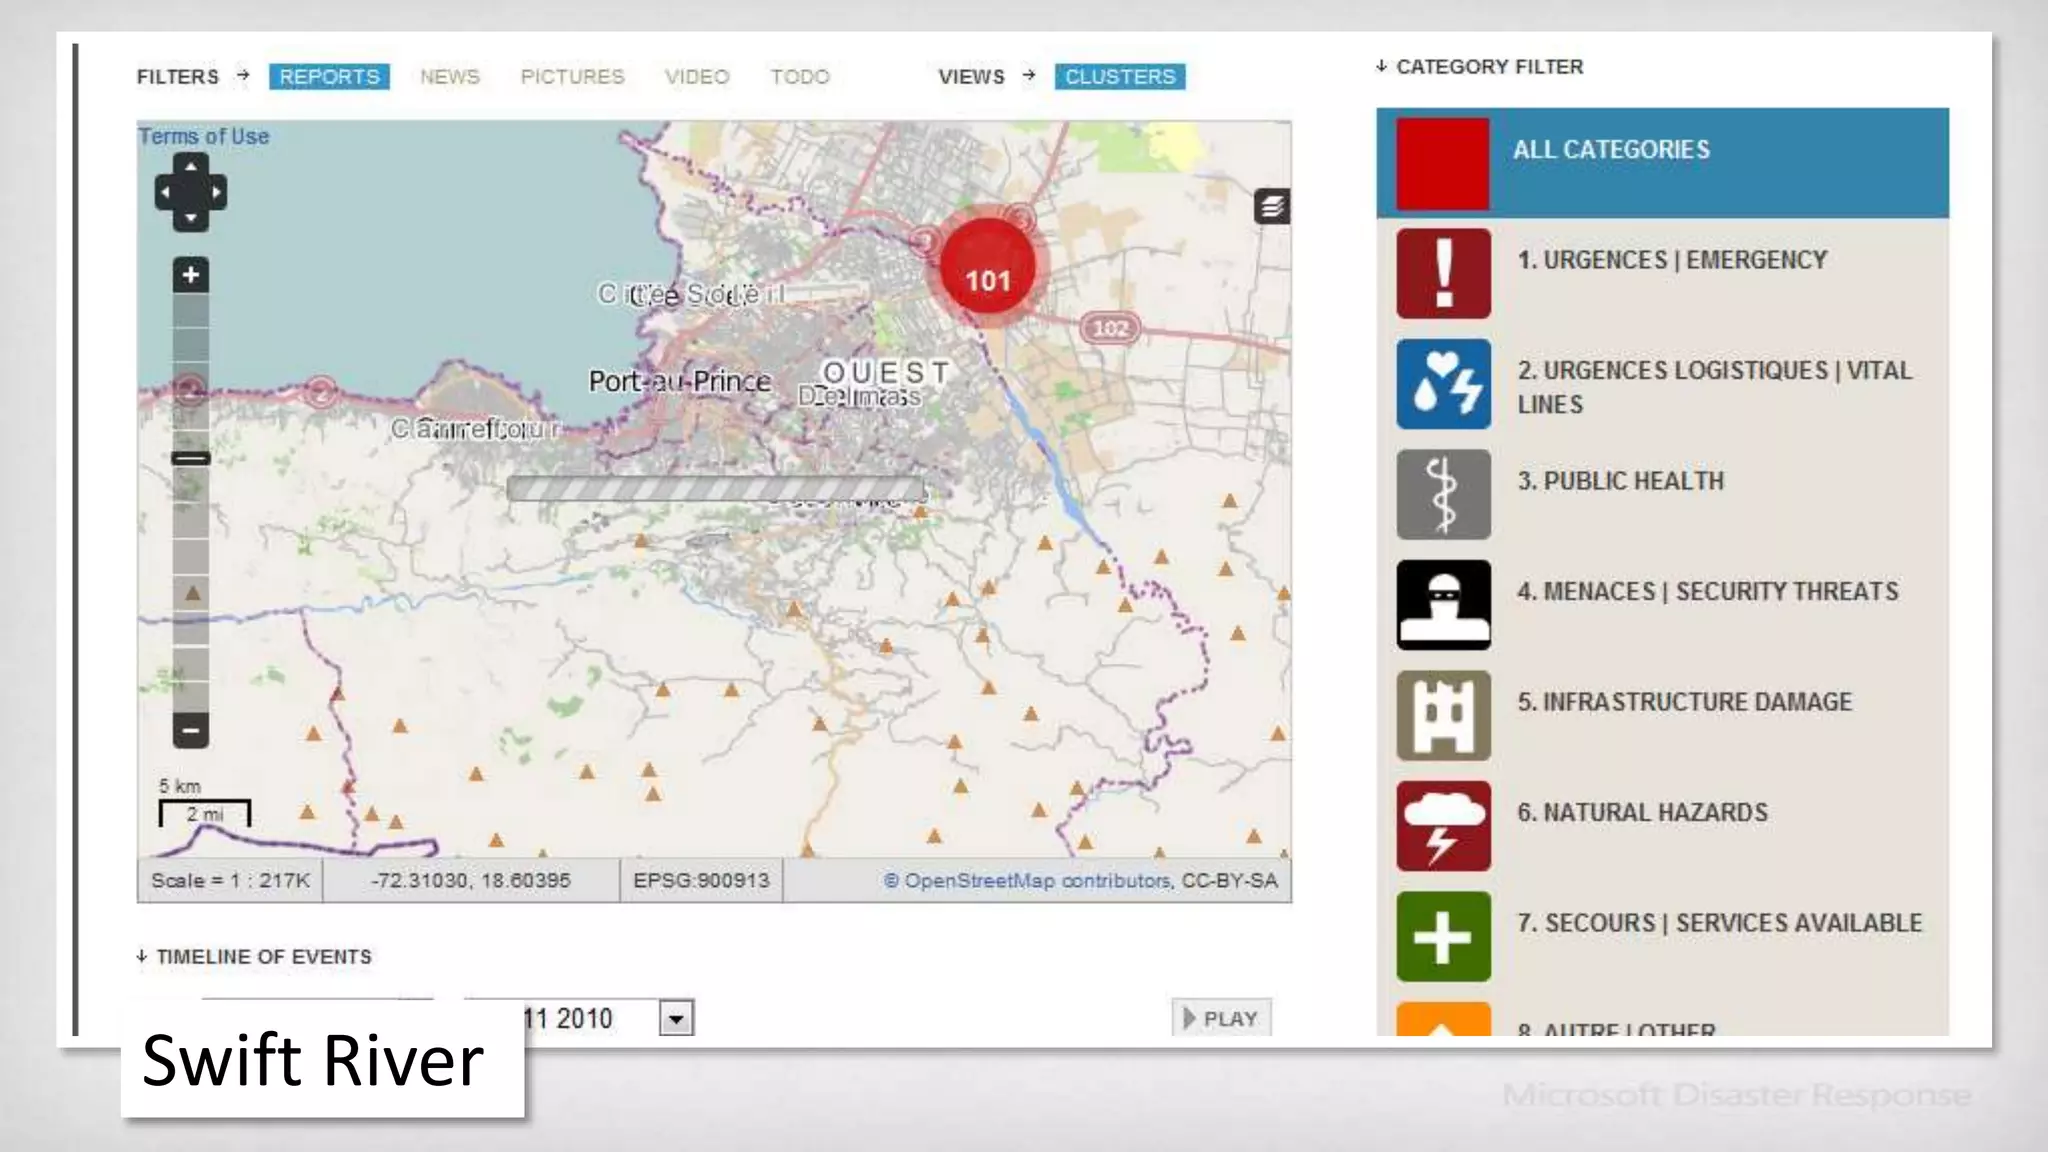The image size is (2048, 1152).
Task: Open the map layer switcher icon
Action: (x=1271, y=207)
